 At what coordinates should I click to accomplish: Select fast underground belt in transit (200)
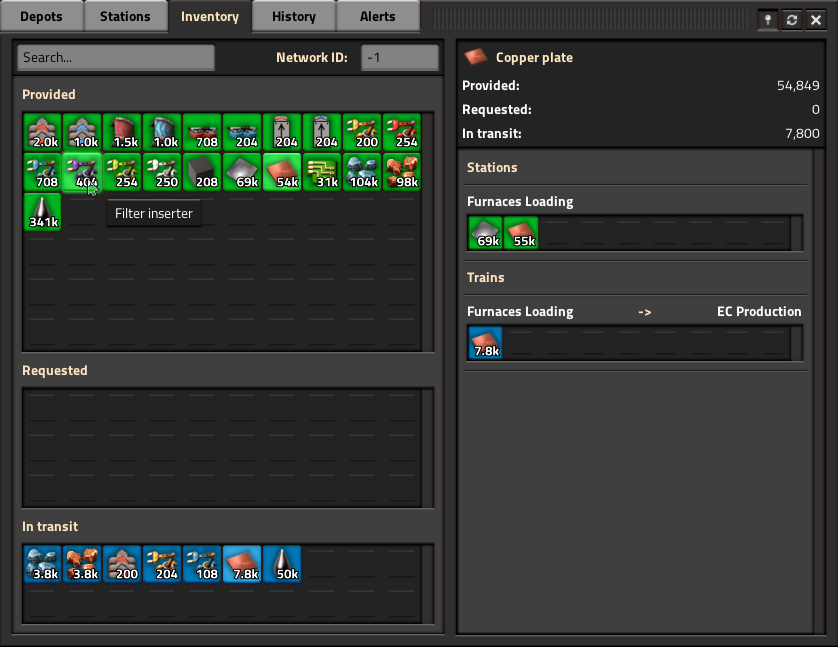[x=122, y=564]
